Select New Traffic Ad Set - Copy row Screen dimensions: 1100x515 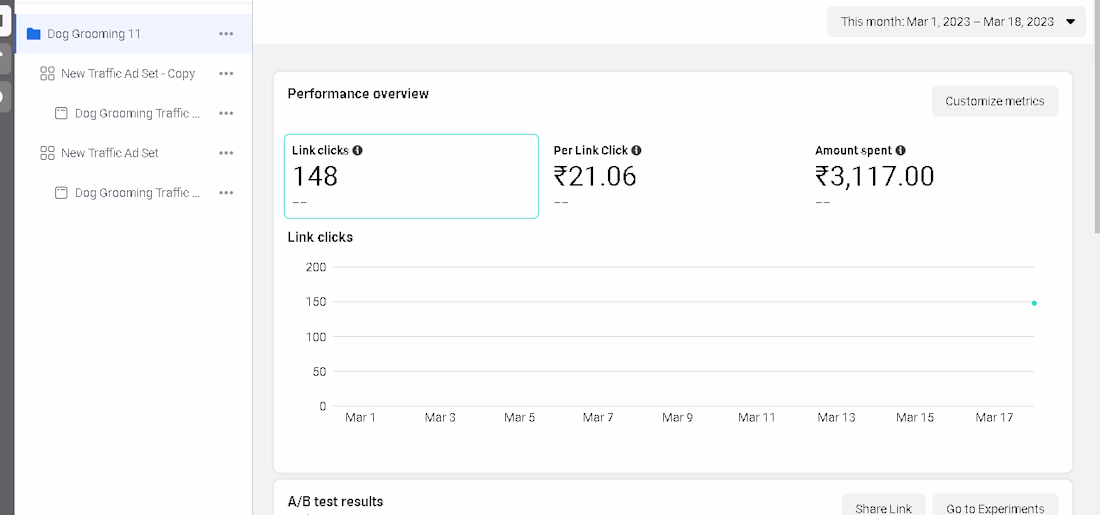(133, 74)
